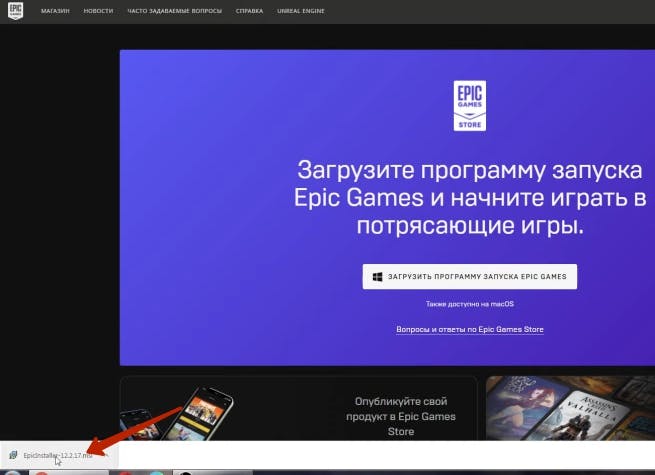Image resolution: width=655 pixels, height=475 pixels.
Task: Open Вопросы и ответы по Epic Games Store
Action: pyautogui.click(x=470, y=329)
